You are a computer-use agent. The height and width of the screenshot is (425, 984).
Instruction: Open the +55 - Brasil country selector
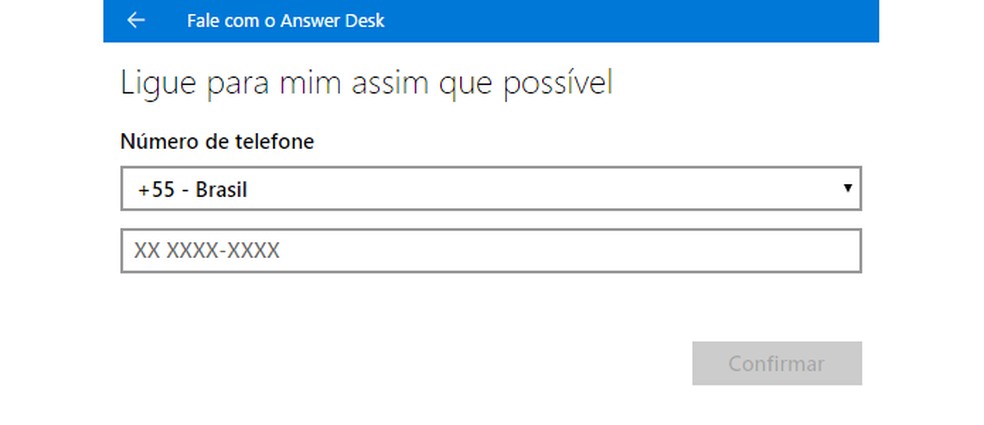pyautogui.click(x=490, y=189)
